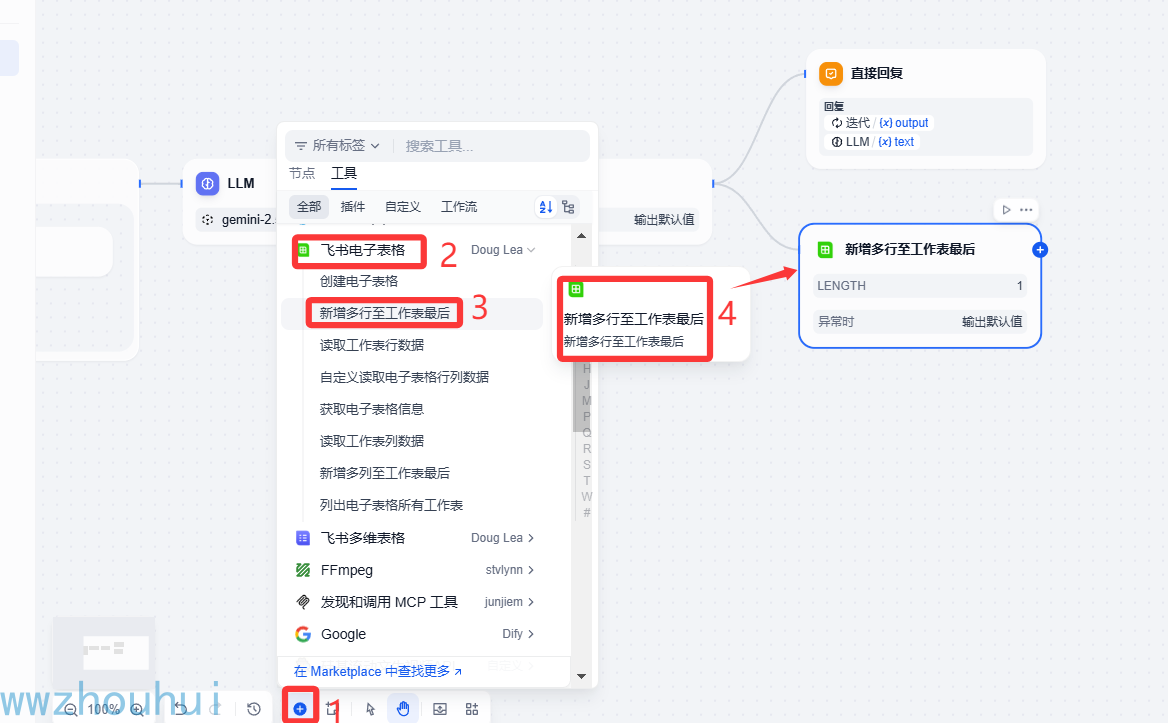The height and width of the screenshot is (723, 1168).
Task: Click the export image icon in bottom toolbar
Action: 440,709
